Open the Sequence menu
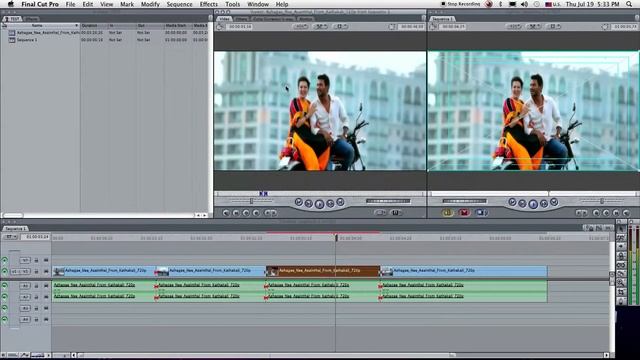This screenshot has height=360, width=640. click(x=179, y=4)
